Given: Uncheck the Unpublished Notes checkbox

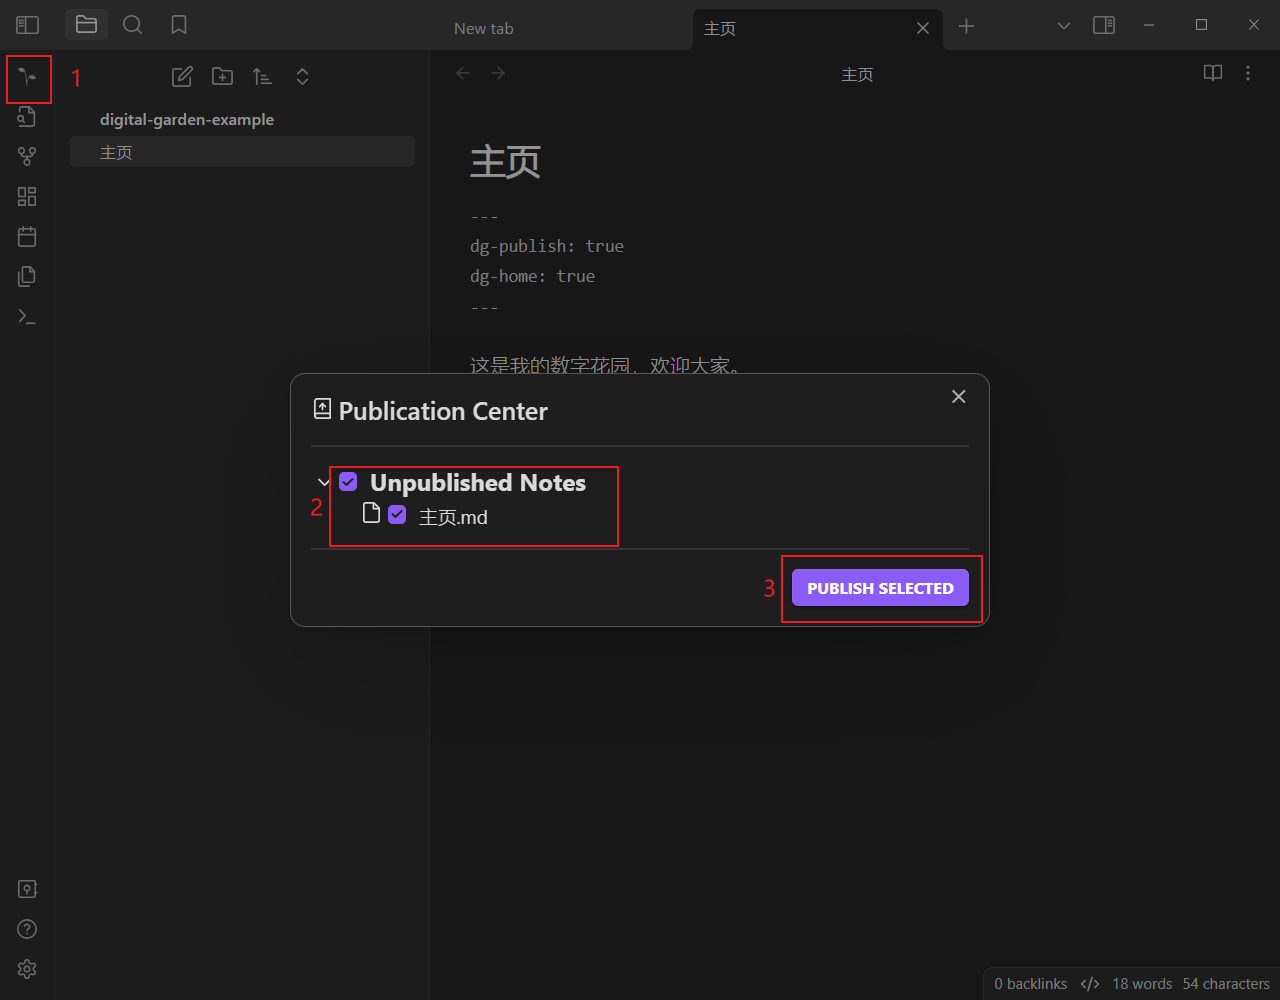Looking at the screenshot, I should [348, 481].
